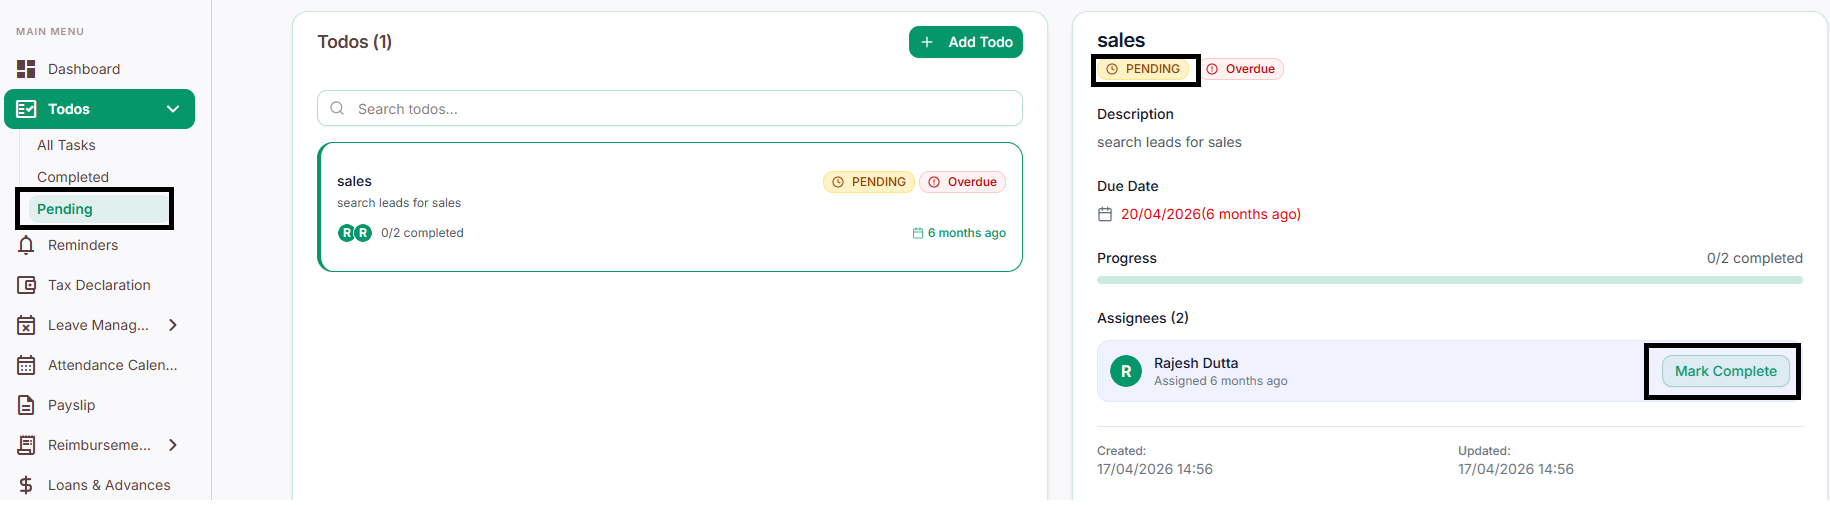Click the Created 17/04/2026 14:56 timestamp
The height and width of the screenshot is (505, 1830).
[1155, 469]
